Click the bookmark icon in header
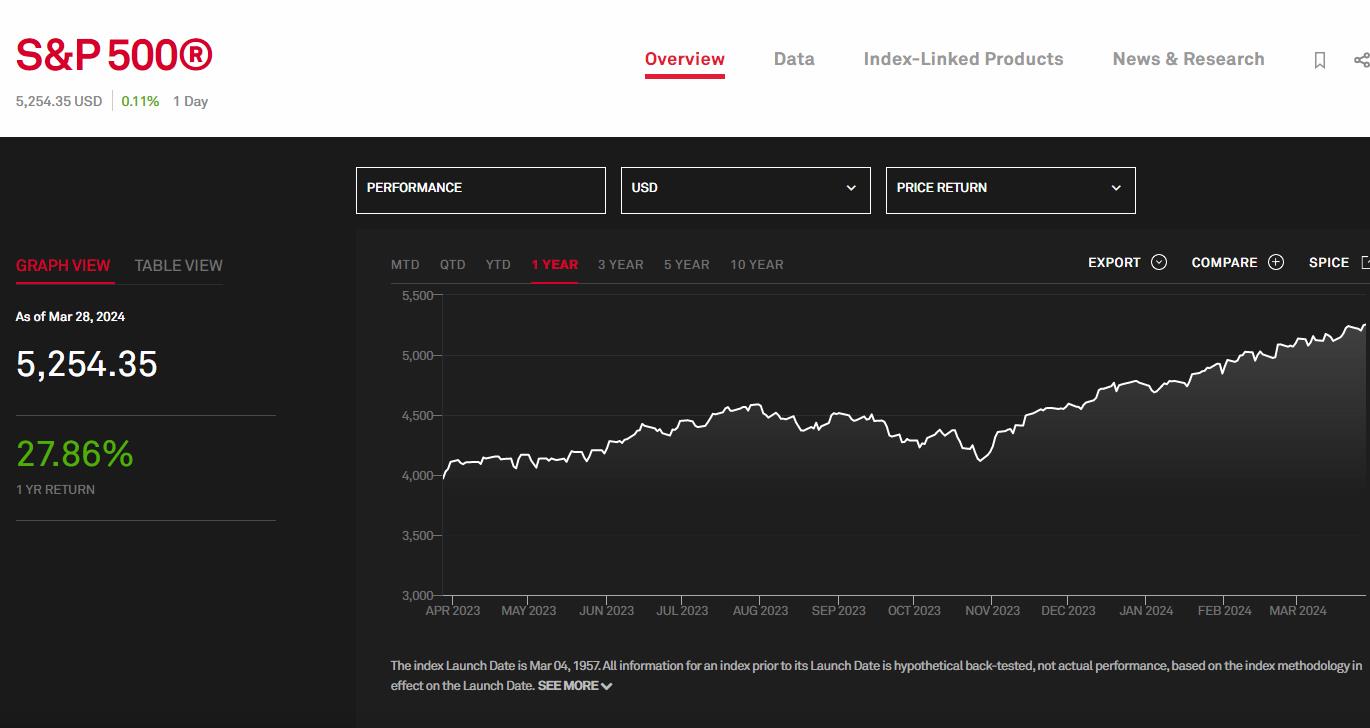Screen dimensions: 1370x728 1319,61
